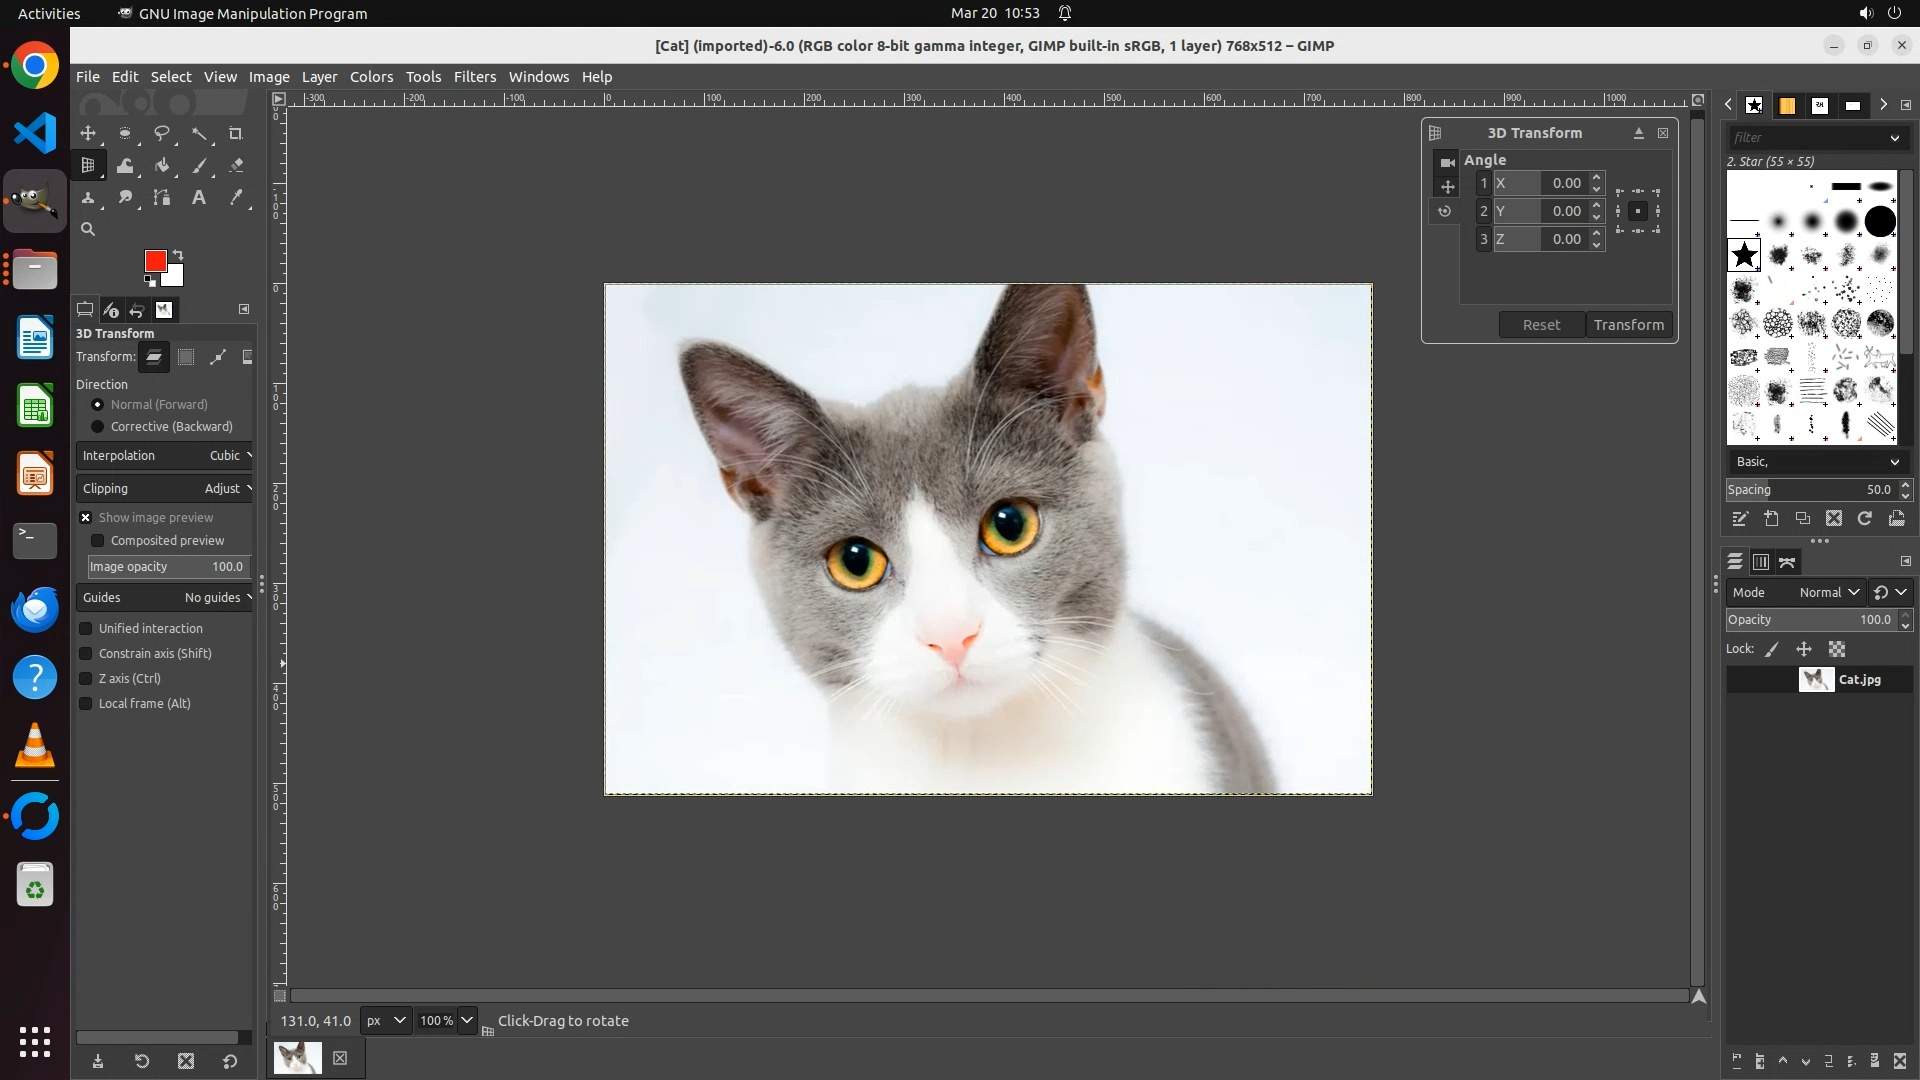Select the Move tool
Viewport: 1920px width, 1080px height.
pyautogui.click(x=88, y=133)
